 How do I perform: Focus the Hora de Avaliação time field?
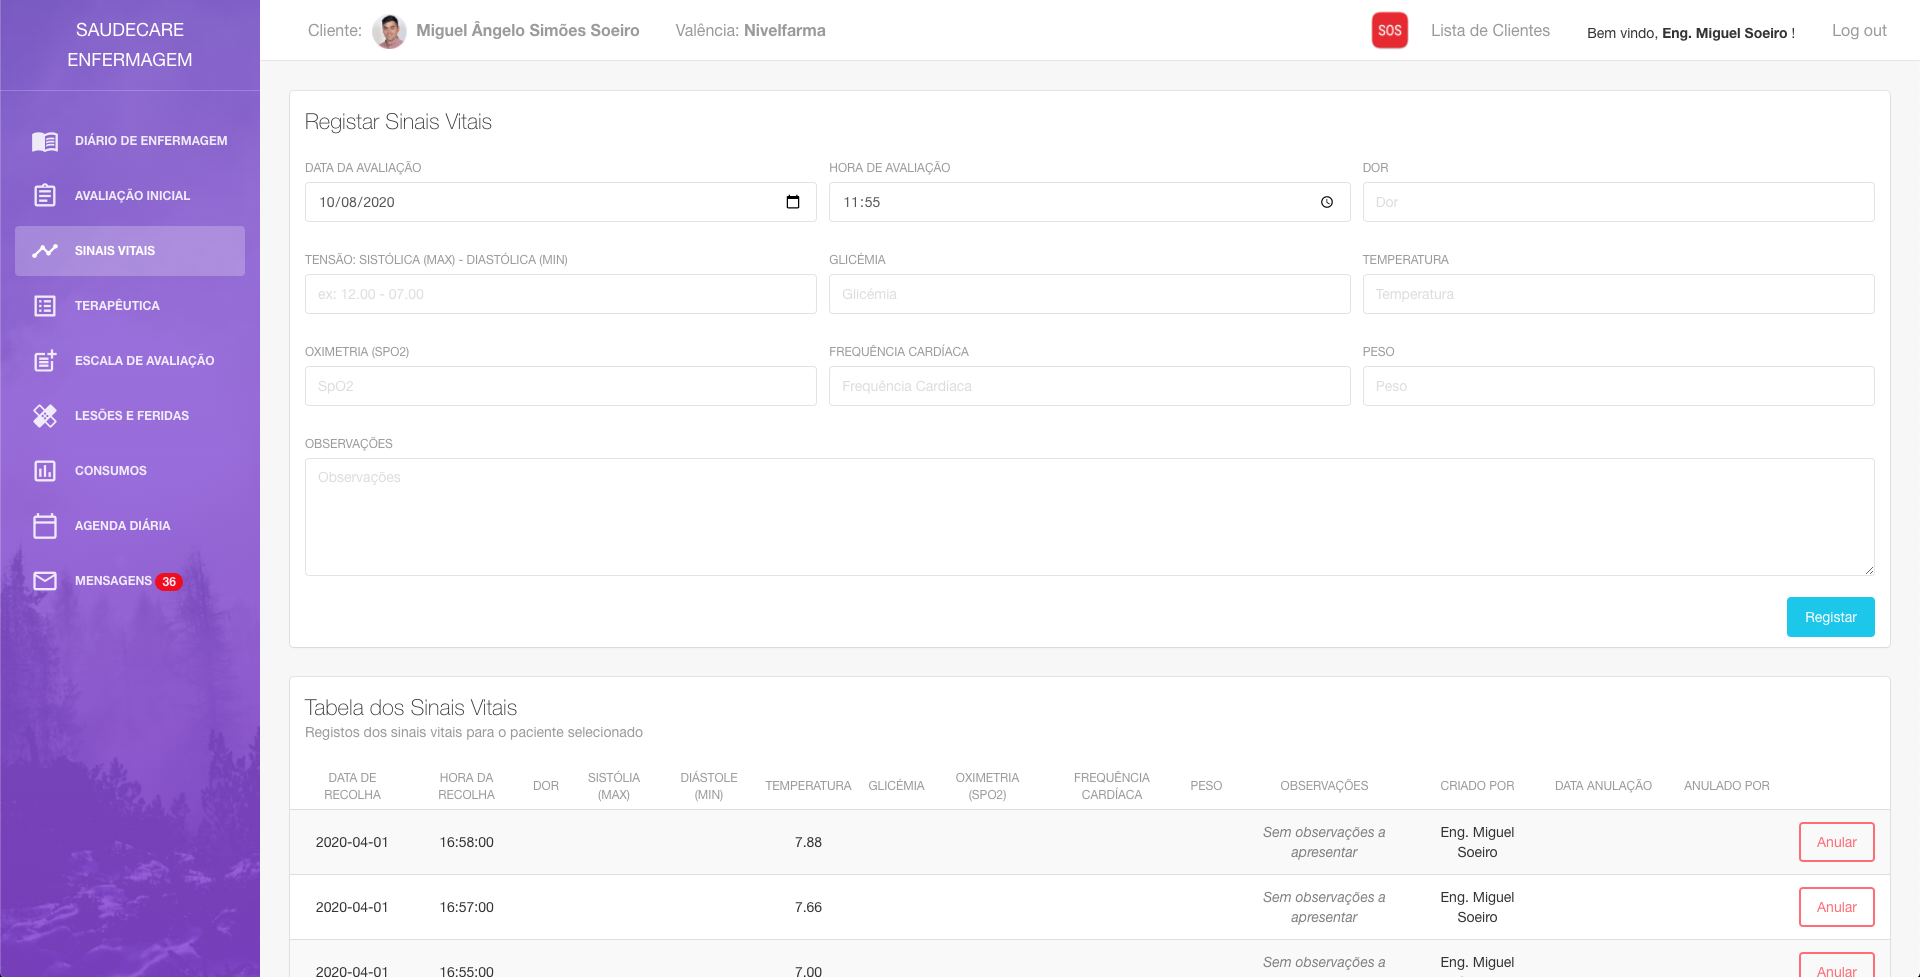point(1089,202)
